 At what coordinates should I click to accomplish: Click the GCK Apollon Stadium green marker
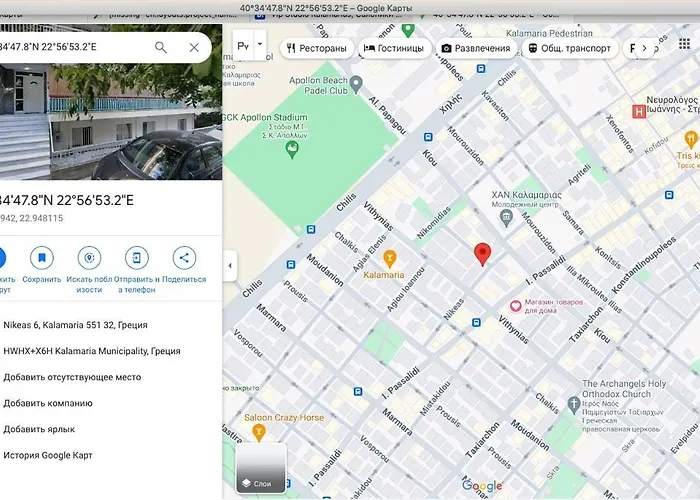[x=292, y=150]
